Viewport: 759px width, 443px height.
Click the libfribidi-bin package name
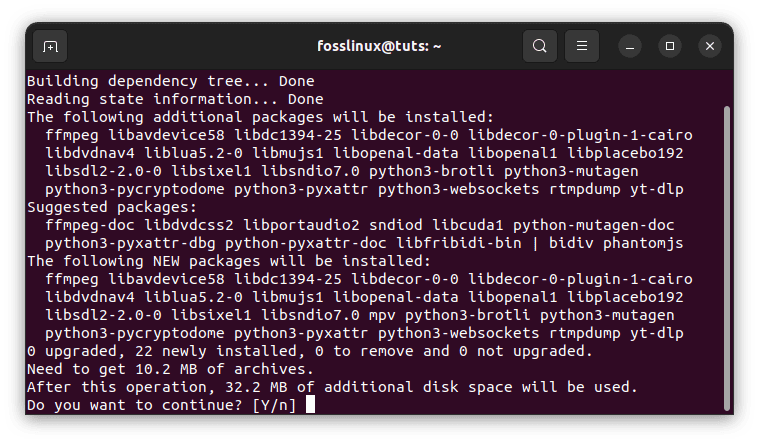point(459,243)
